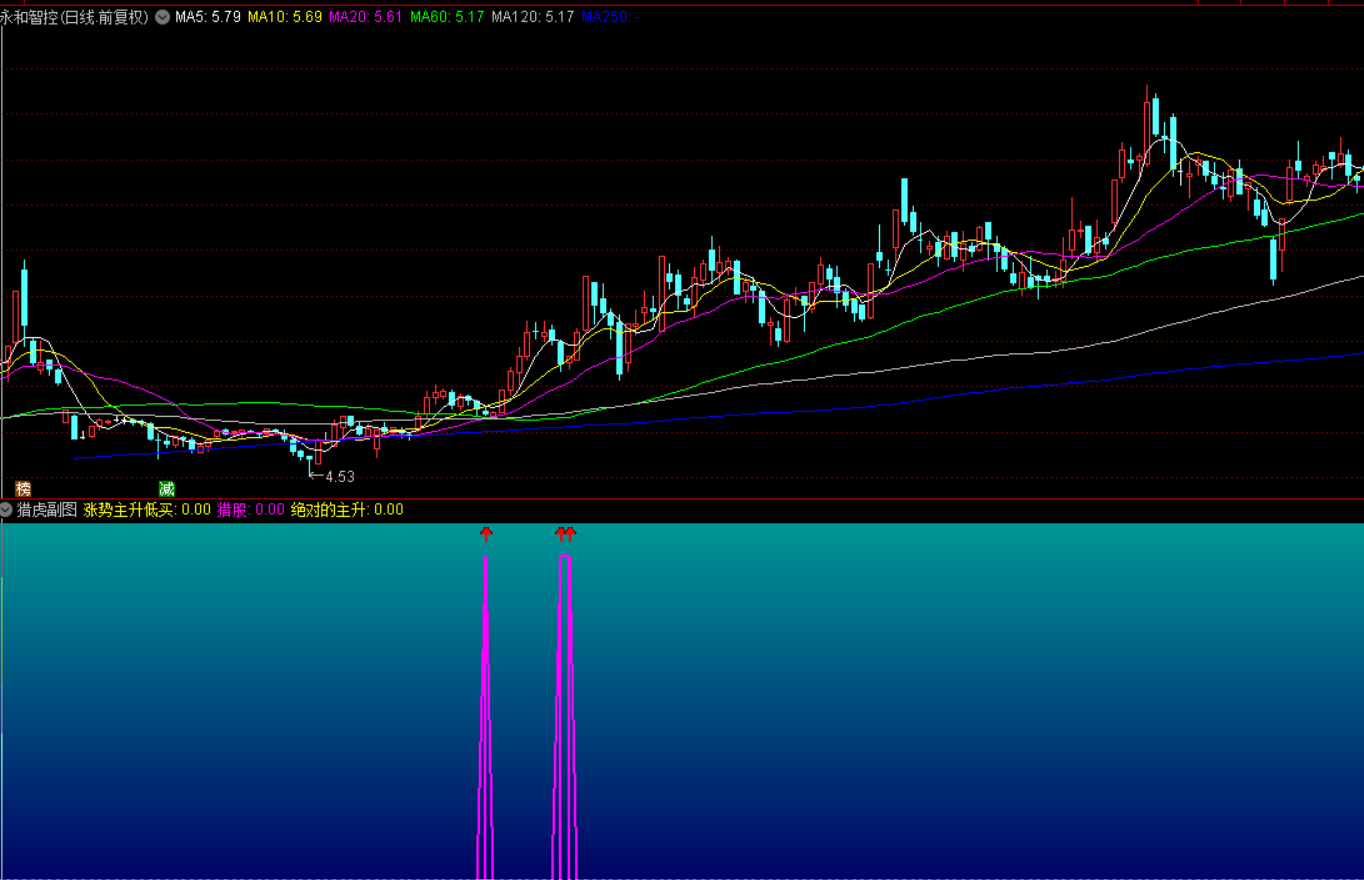Click the 4.53 low price label
Image resolution: width=1364 pixels, height=880 pixels.
click(x=340, y=476)
